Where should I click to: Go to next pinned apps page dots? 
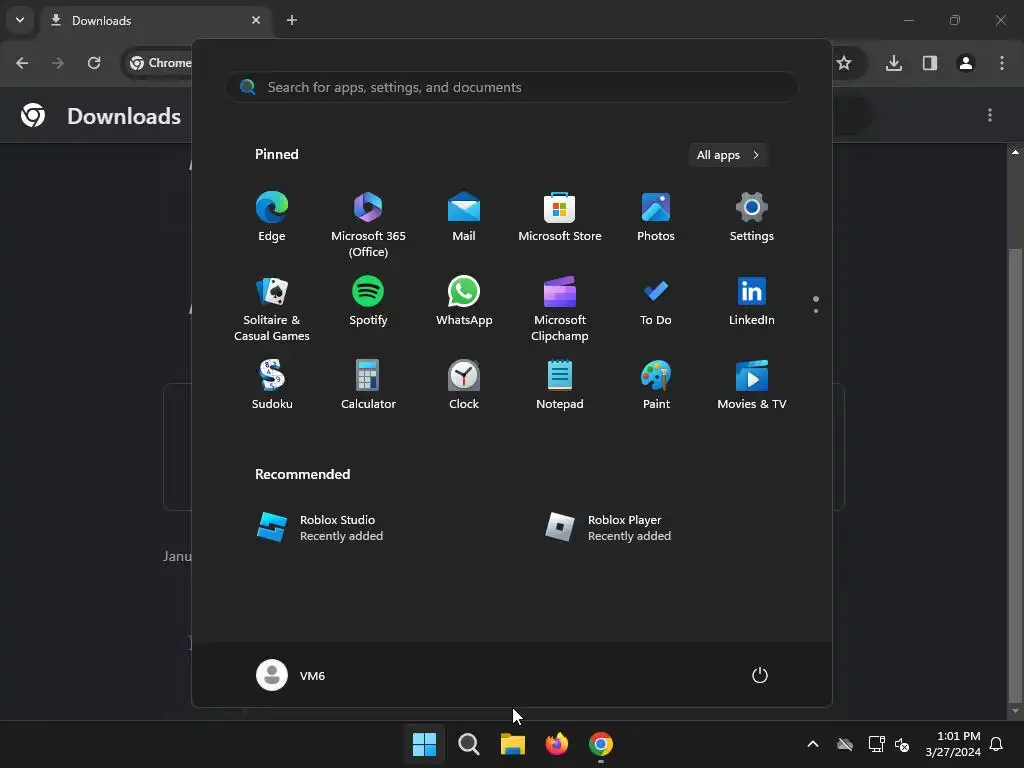(x=816, y=305)
